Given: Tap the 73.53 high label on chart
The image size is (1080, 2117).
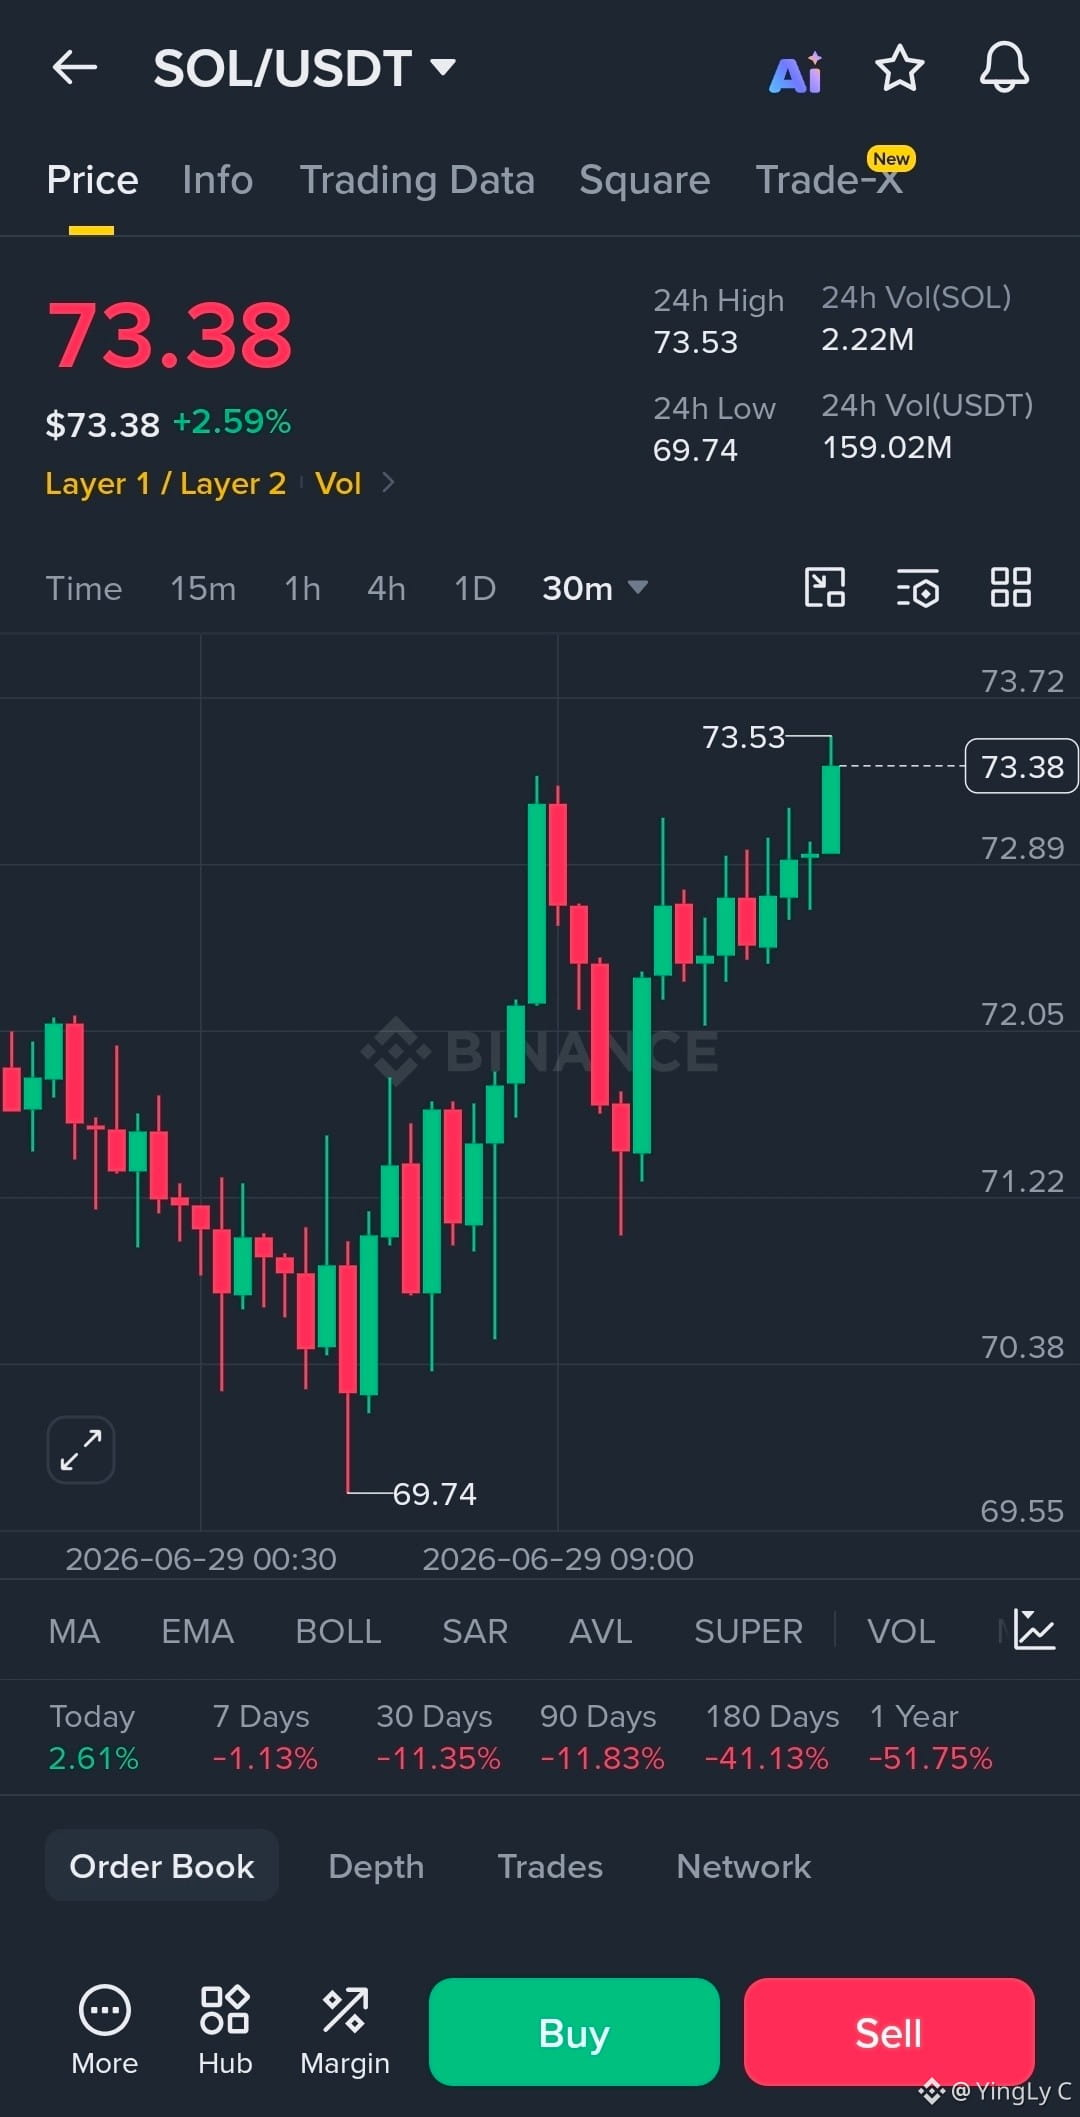Looking at the screenshot, I should 743,737.
